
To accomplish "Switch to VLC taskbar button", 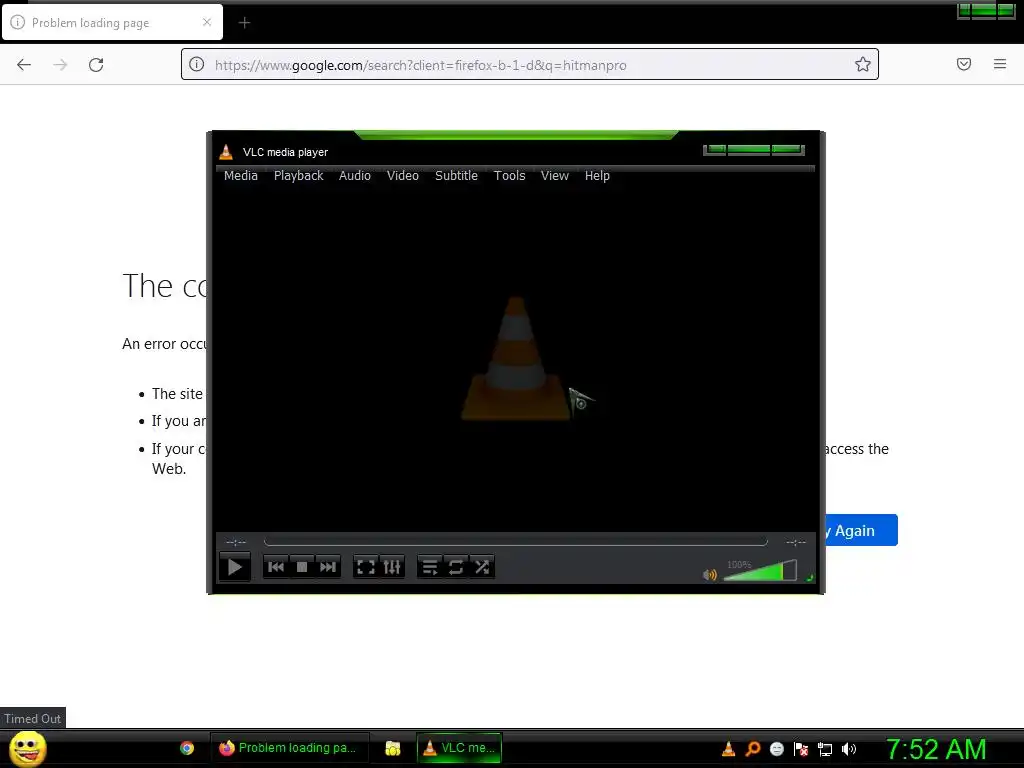I will (460, 748).
